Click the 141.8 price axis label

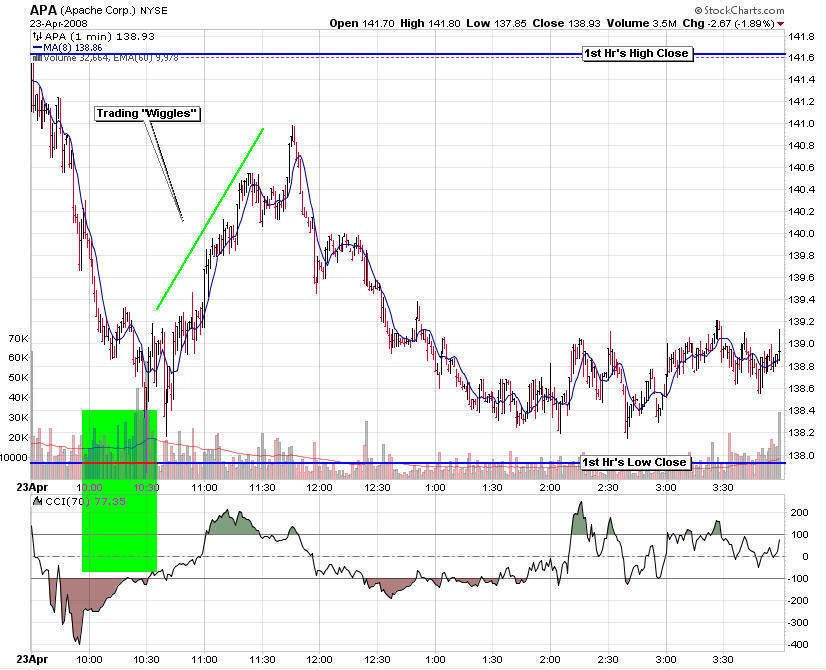[801, 36]
